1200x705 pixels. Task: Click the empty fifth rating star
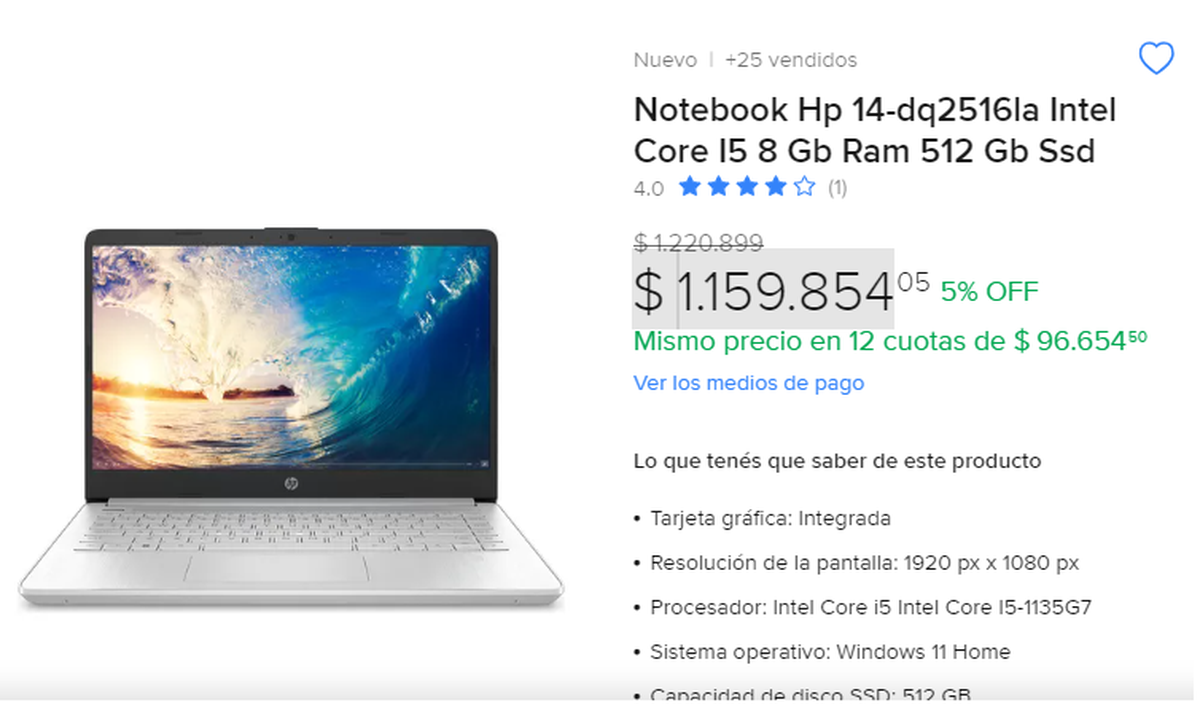point(804,187)
